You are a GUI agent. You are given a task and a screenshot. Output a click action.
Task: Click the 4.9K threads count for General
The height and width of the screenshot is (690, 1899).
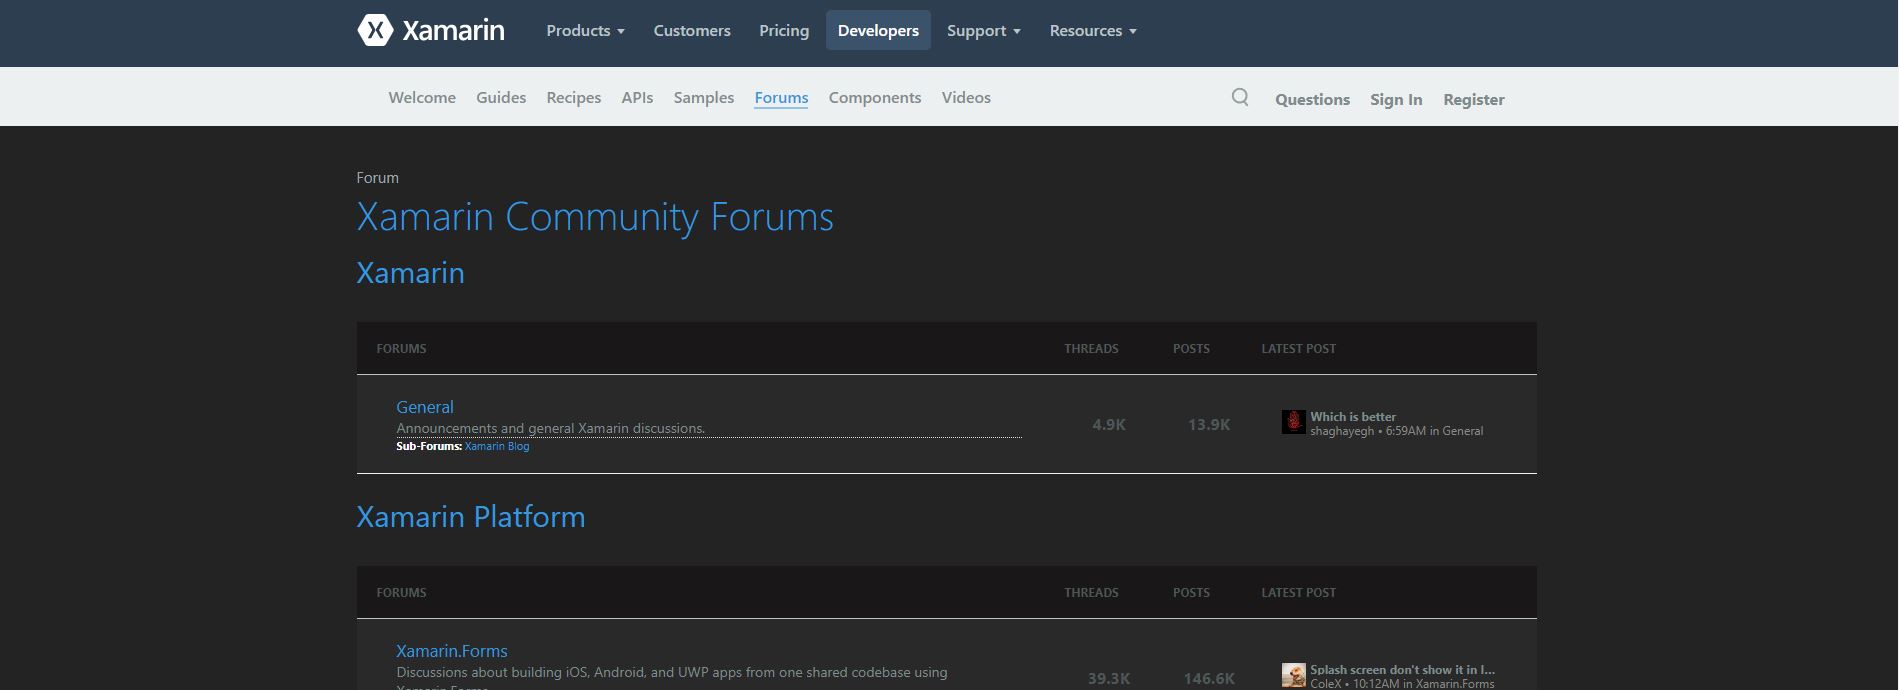click(x=1109, y=424)
